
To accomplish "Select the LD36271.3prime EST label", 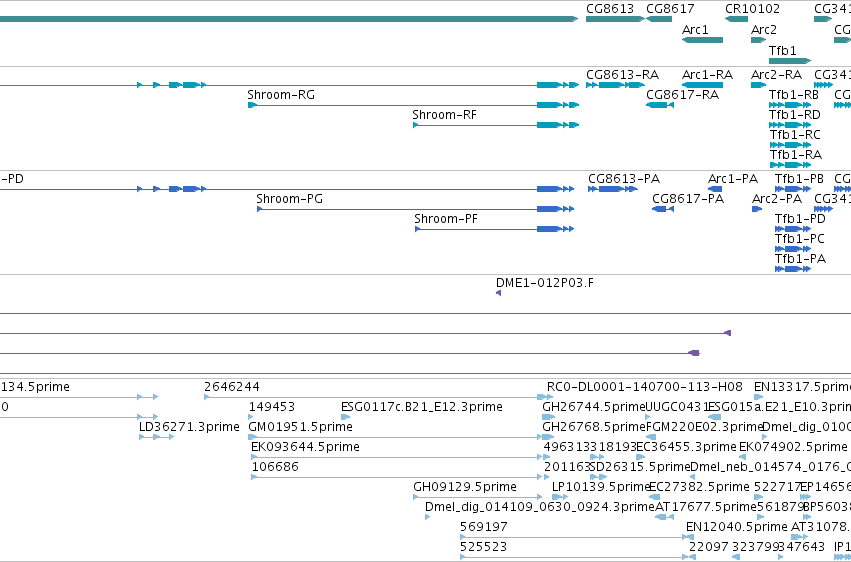I will tap(189, 427).
